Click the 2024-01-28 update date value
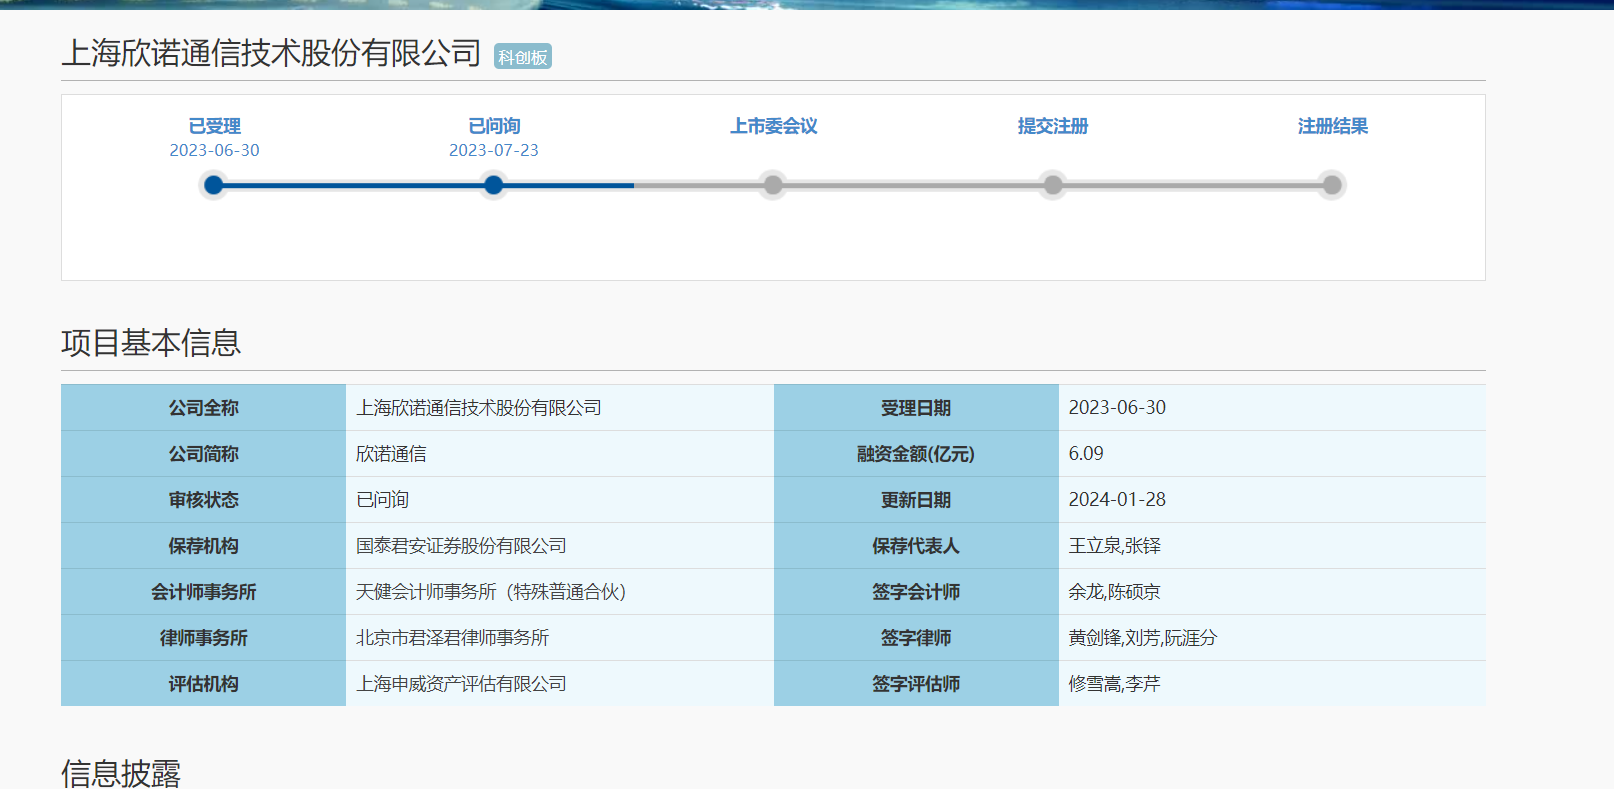The height and width of the screenshot is (789, 1614). (1117, 500)
